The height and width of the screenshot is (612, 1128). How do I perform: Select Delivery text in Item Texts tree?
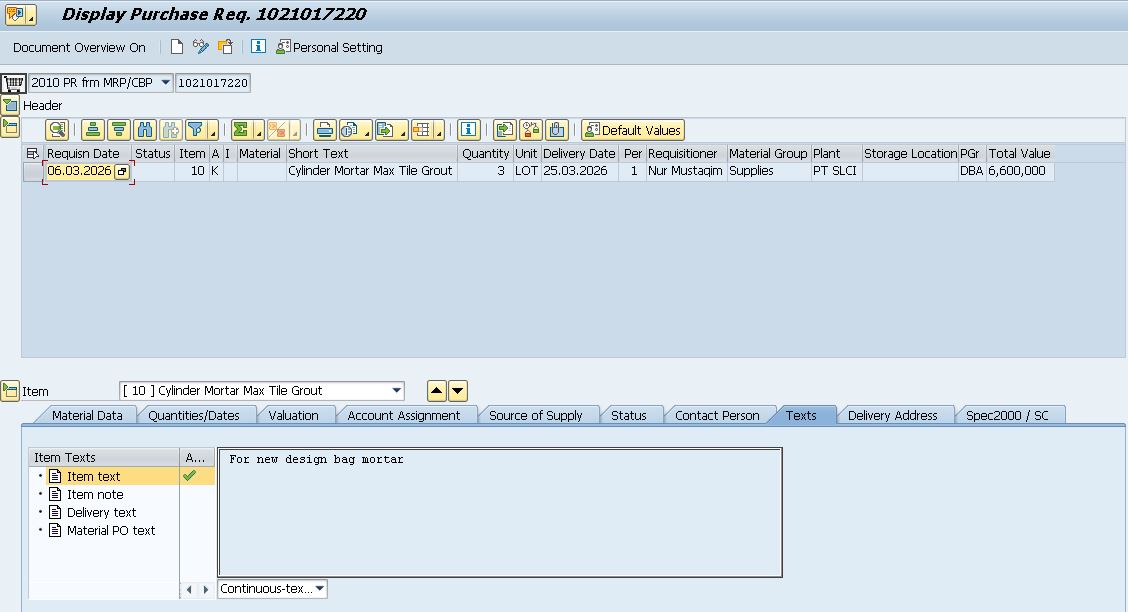tap(101, 513)
